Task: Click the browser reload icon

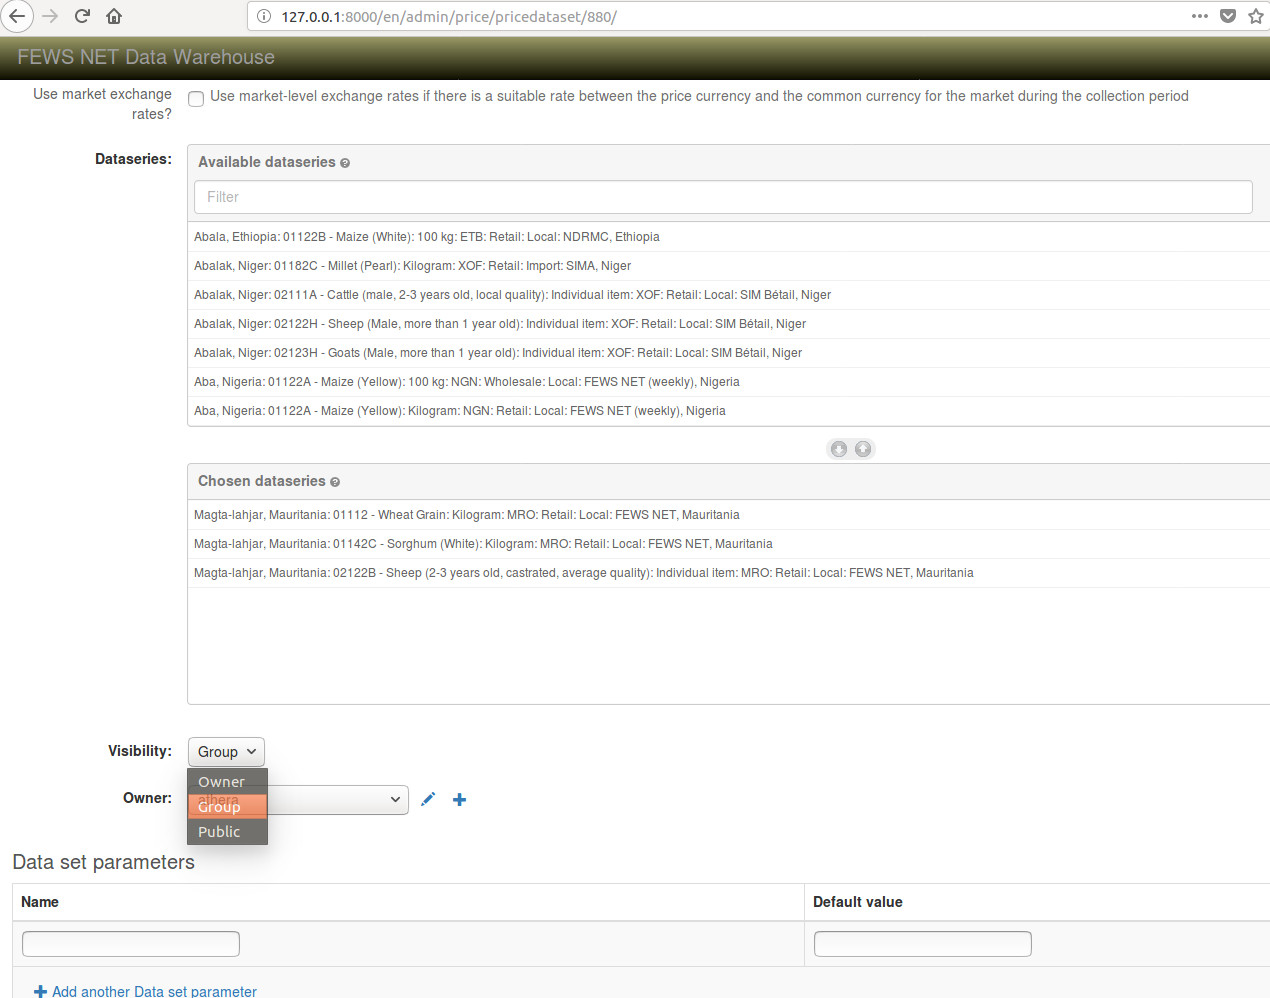Action: point(81,16)
